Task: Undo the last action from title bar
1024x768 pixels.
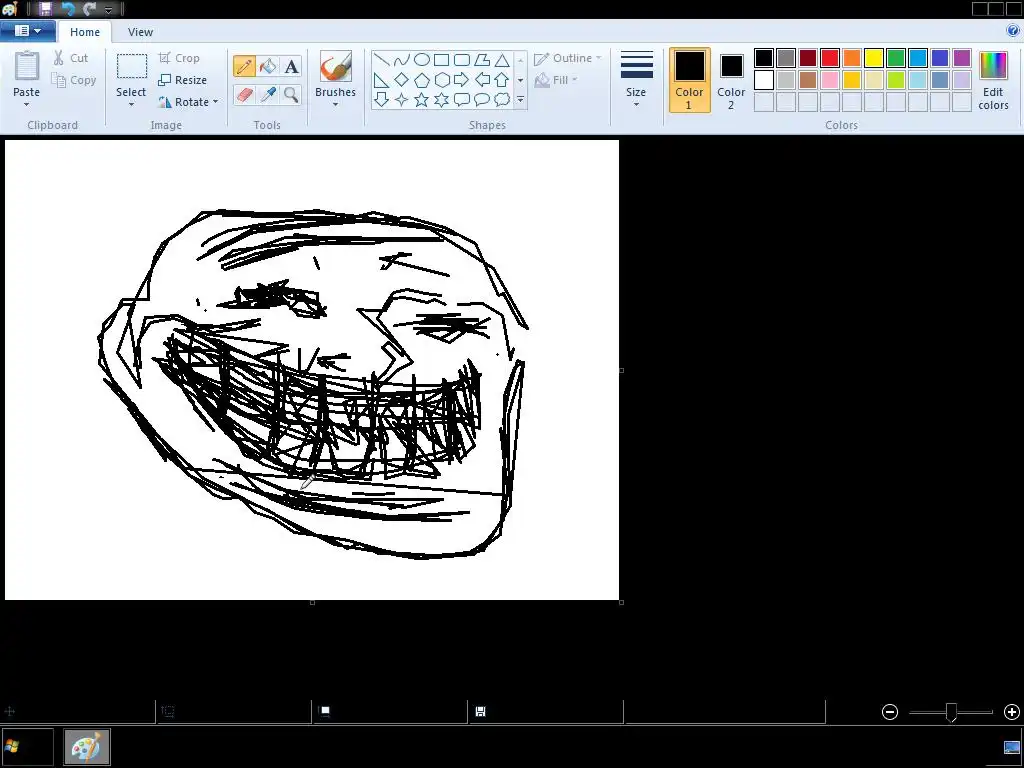Action: click(68, 9)
